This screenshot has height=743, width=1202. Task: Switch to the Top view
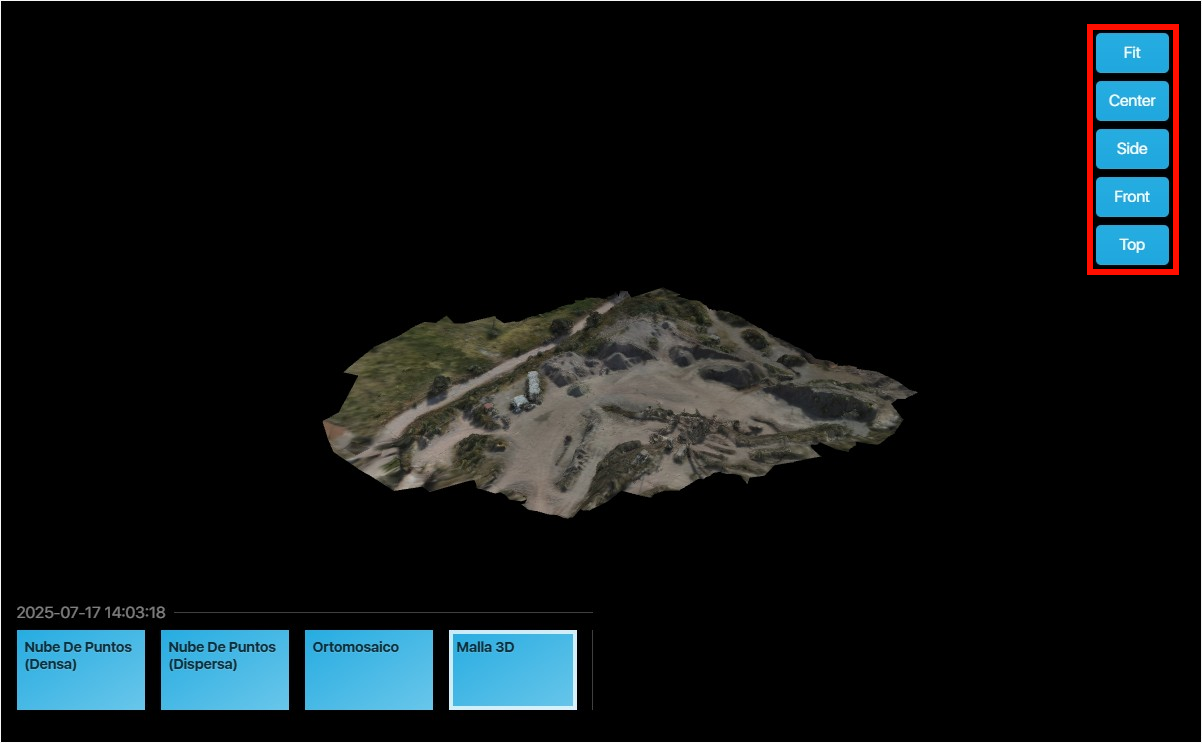[x=1132, y=245]
